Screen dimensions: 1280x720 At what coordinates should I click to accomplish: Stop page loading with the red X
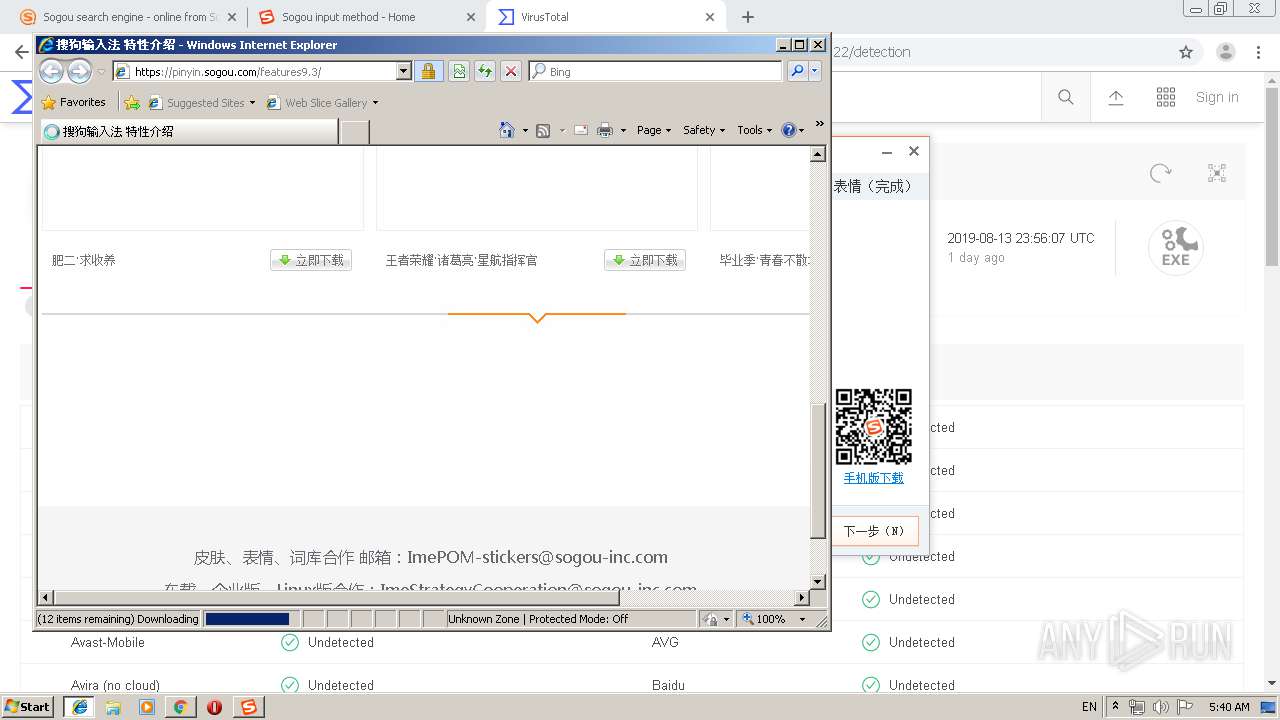coord(510,71)
